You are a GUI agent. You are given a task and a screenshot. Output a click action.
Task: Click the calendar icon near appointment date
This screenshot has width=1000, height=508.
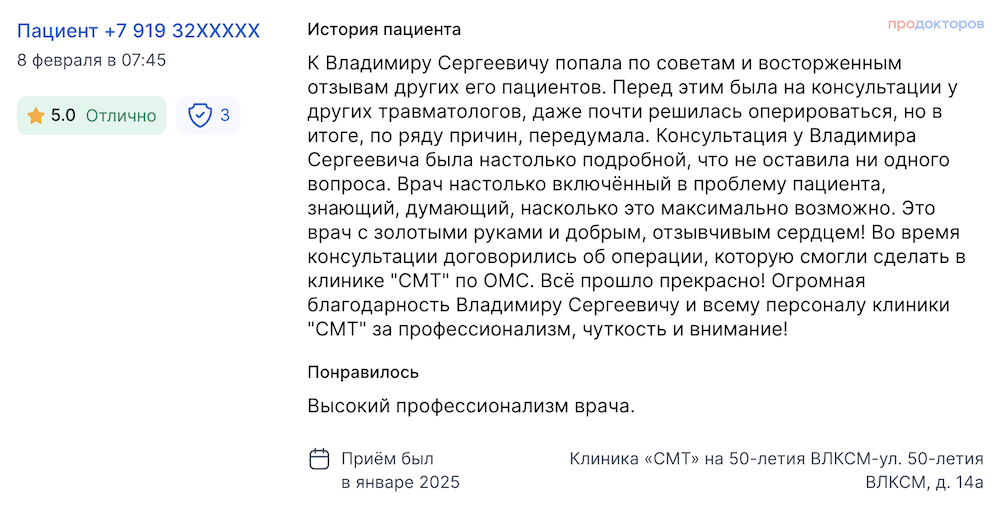point(319,459)
